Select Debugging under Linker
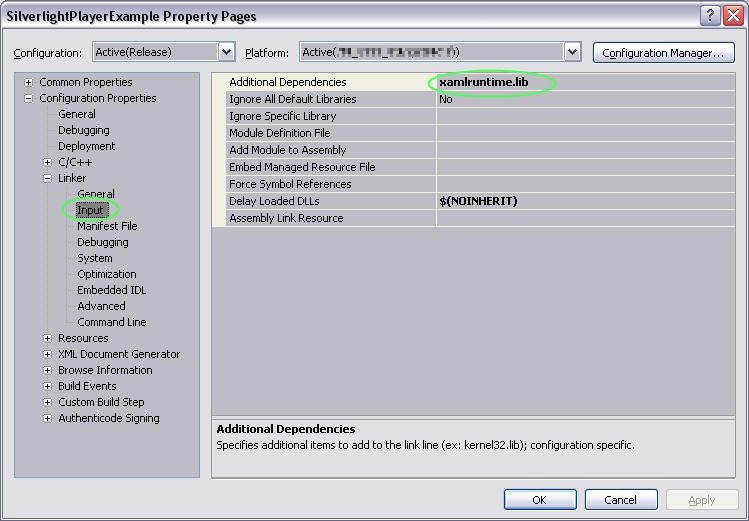 [103, 242]
